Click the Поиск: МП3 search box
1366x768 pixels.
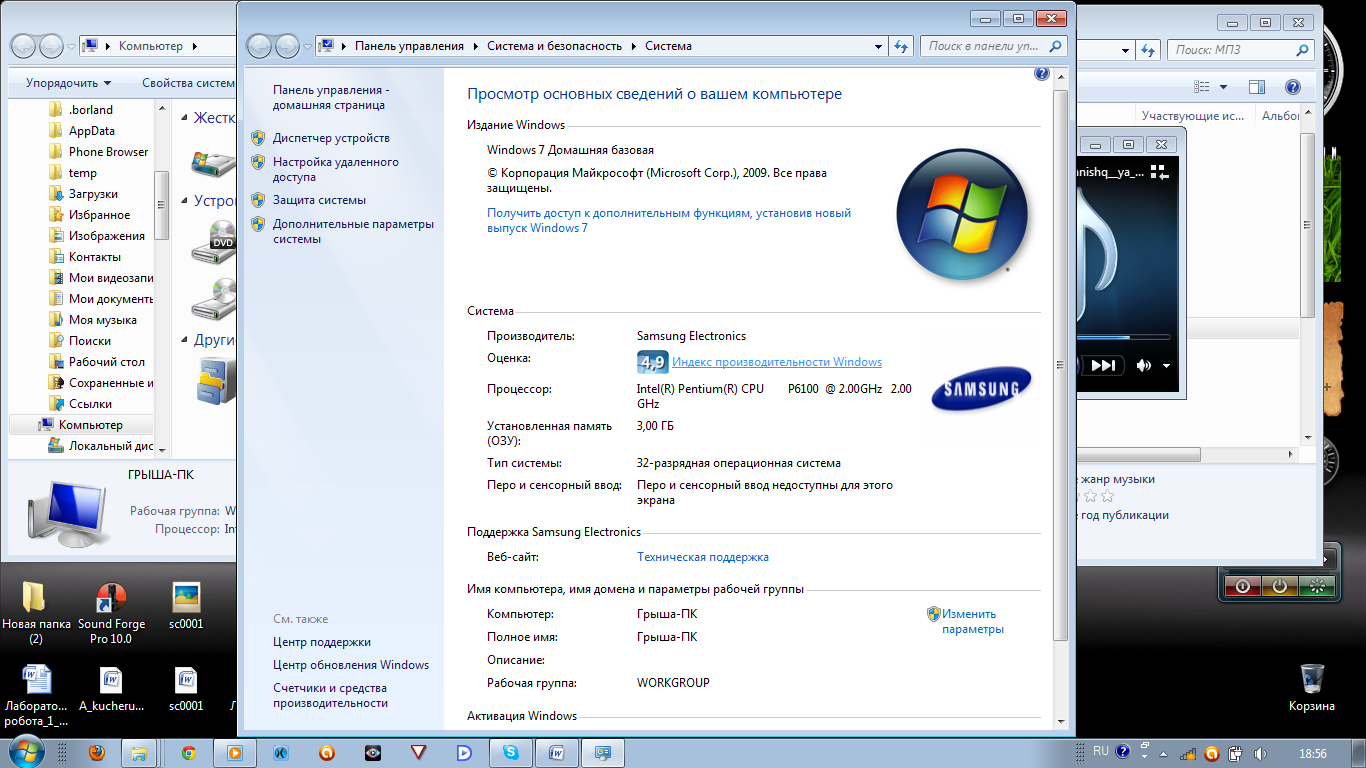tap(1241, 50)
